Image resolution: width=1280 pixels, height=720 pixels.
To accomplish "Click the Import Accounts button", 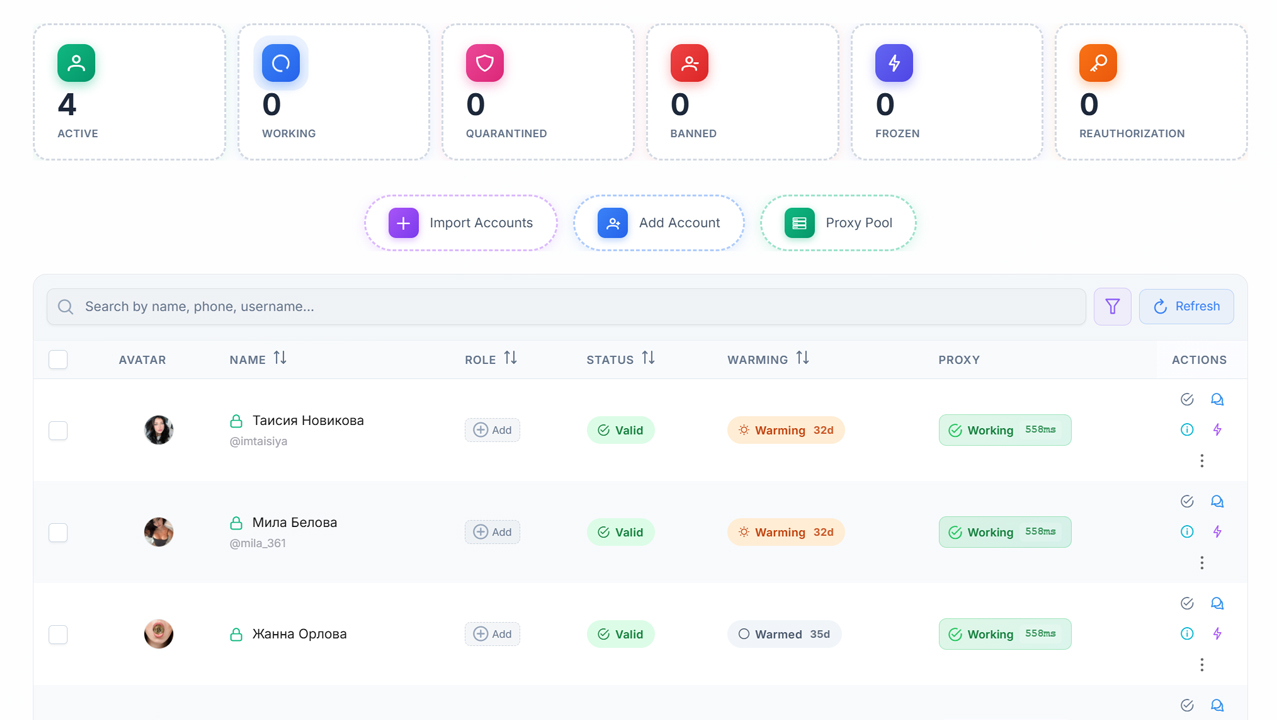I will [461, 223].
